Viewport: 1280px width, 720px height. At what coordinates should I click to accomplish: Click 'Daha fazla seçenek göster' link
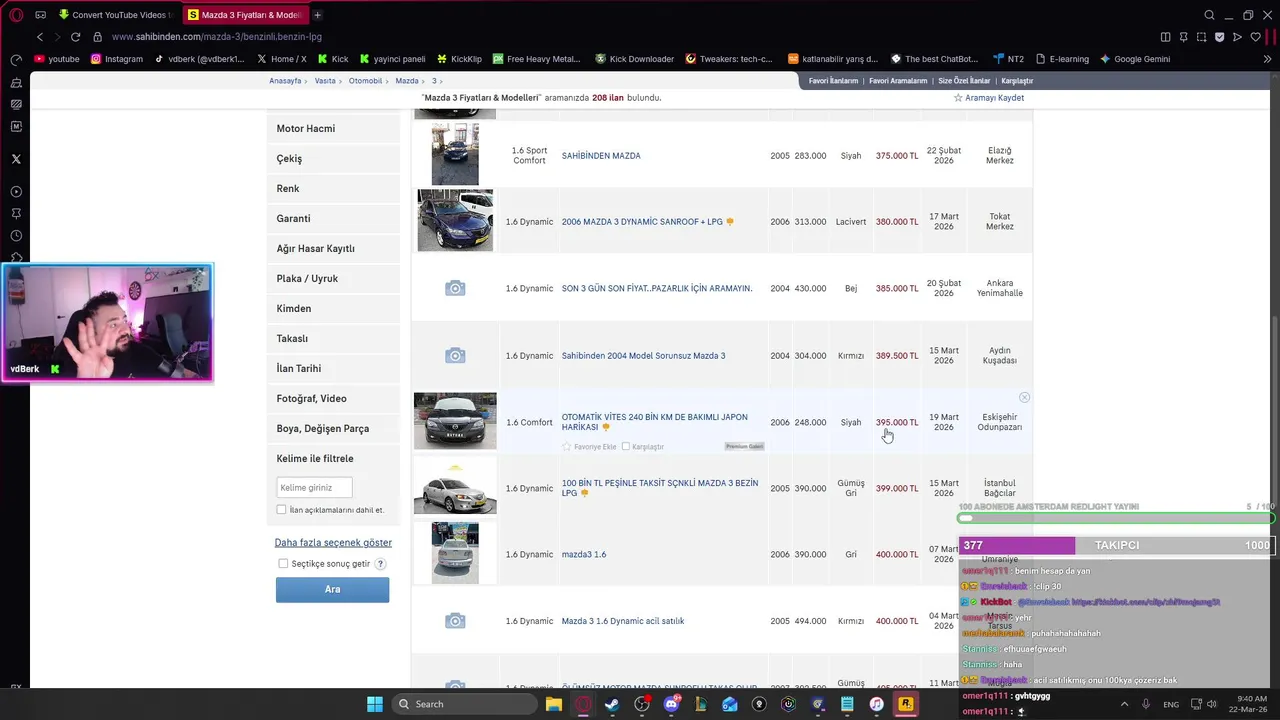(333, 543)
